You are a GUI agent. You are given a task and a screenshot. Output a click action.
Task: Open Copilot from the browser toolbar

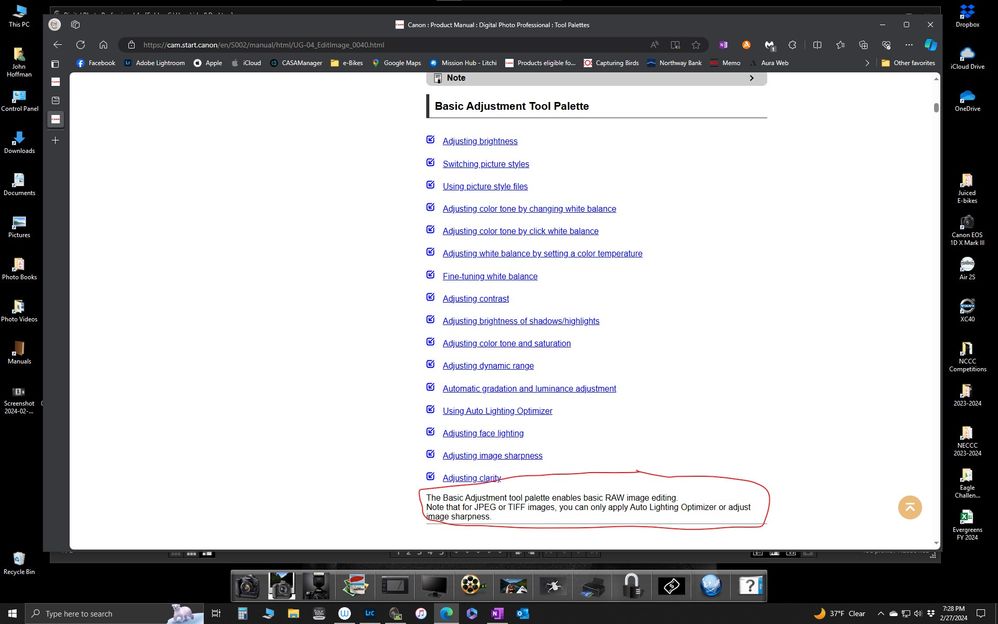(930, 45)
